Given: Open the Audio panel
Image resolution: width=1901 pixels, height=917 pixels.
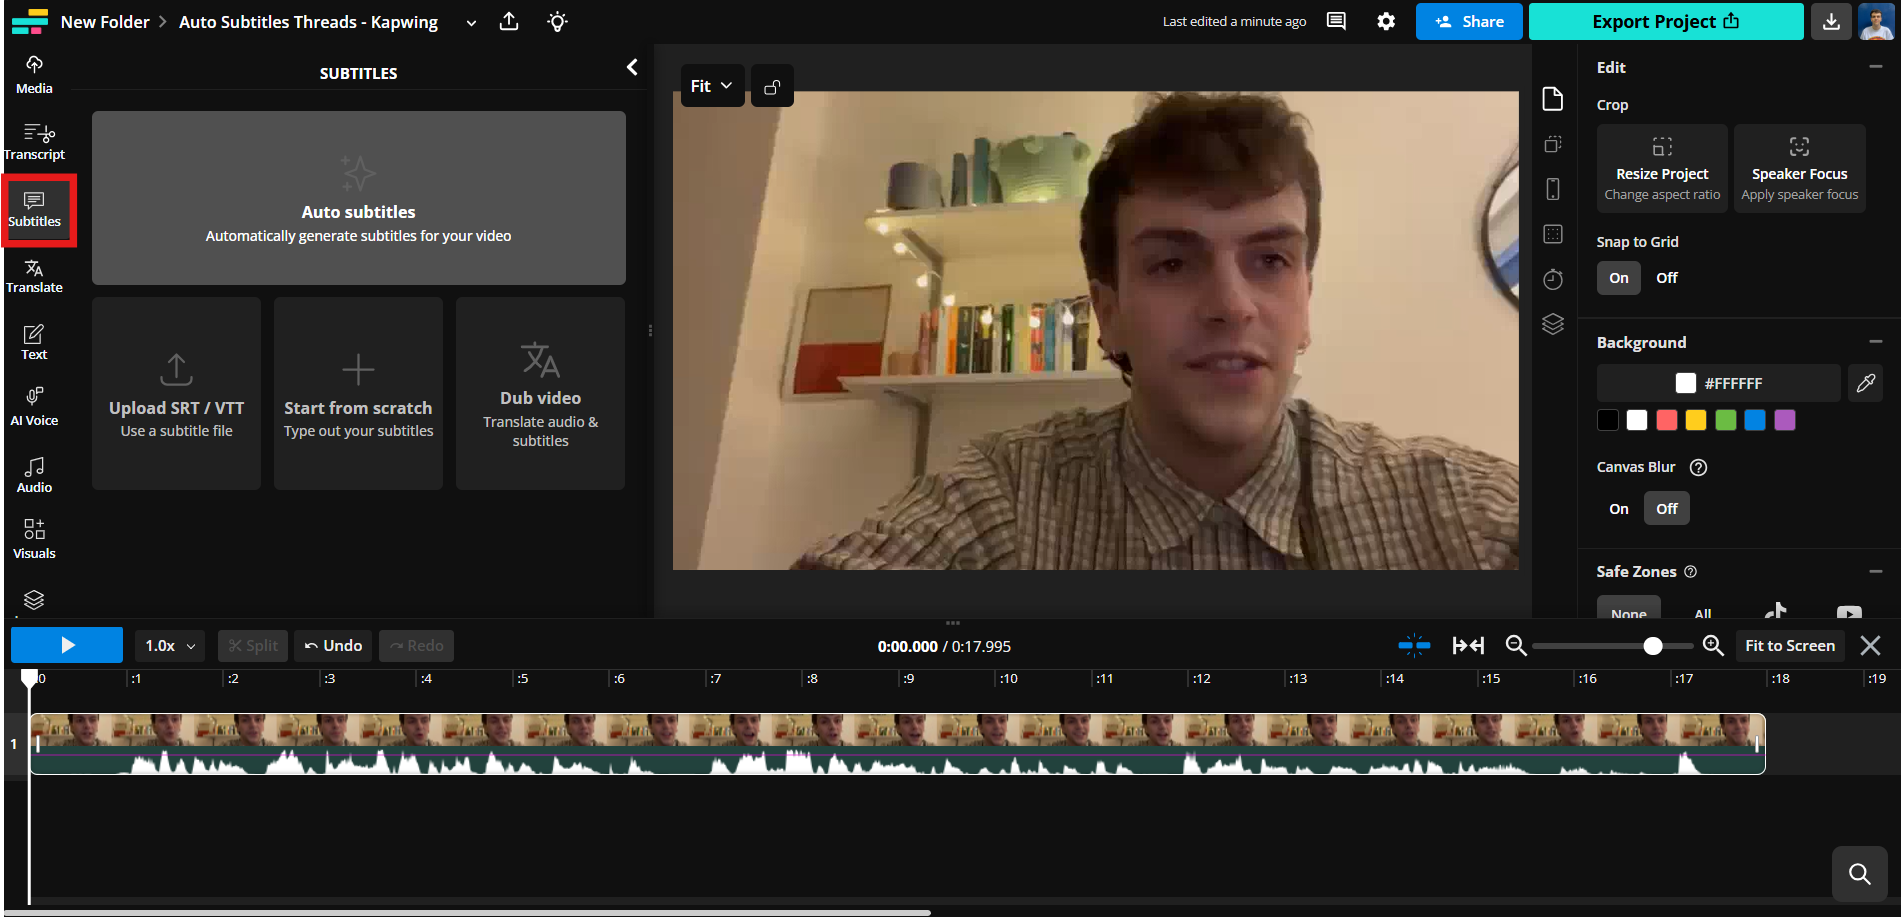Looking at the screenshot, I should [33, 472].
